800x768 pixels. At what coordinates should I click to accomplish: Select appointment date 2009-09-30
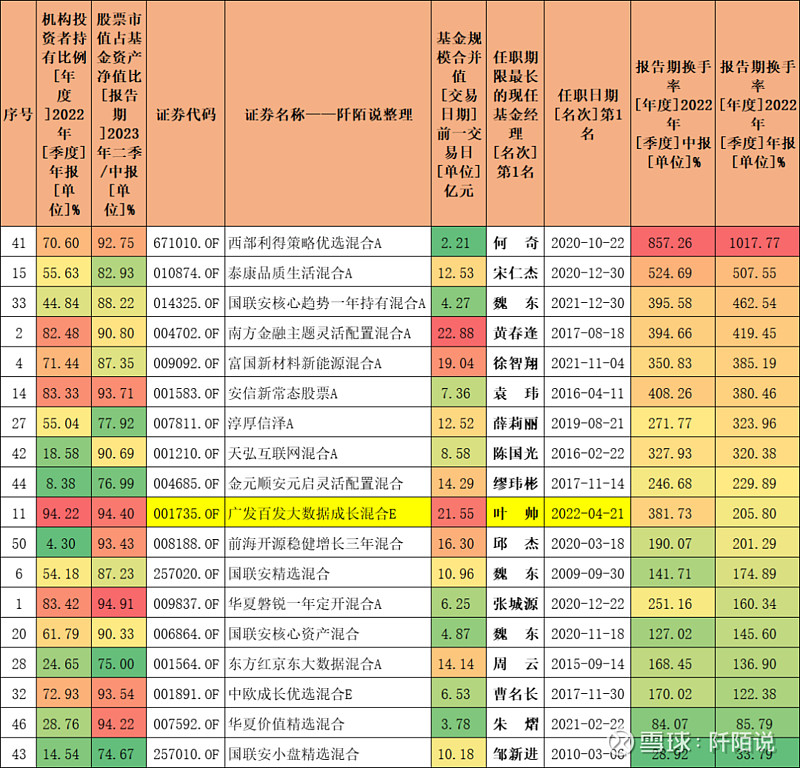(x=588, y=574)
